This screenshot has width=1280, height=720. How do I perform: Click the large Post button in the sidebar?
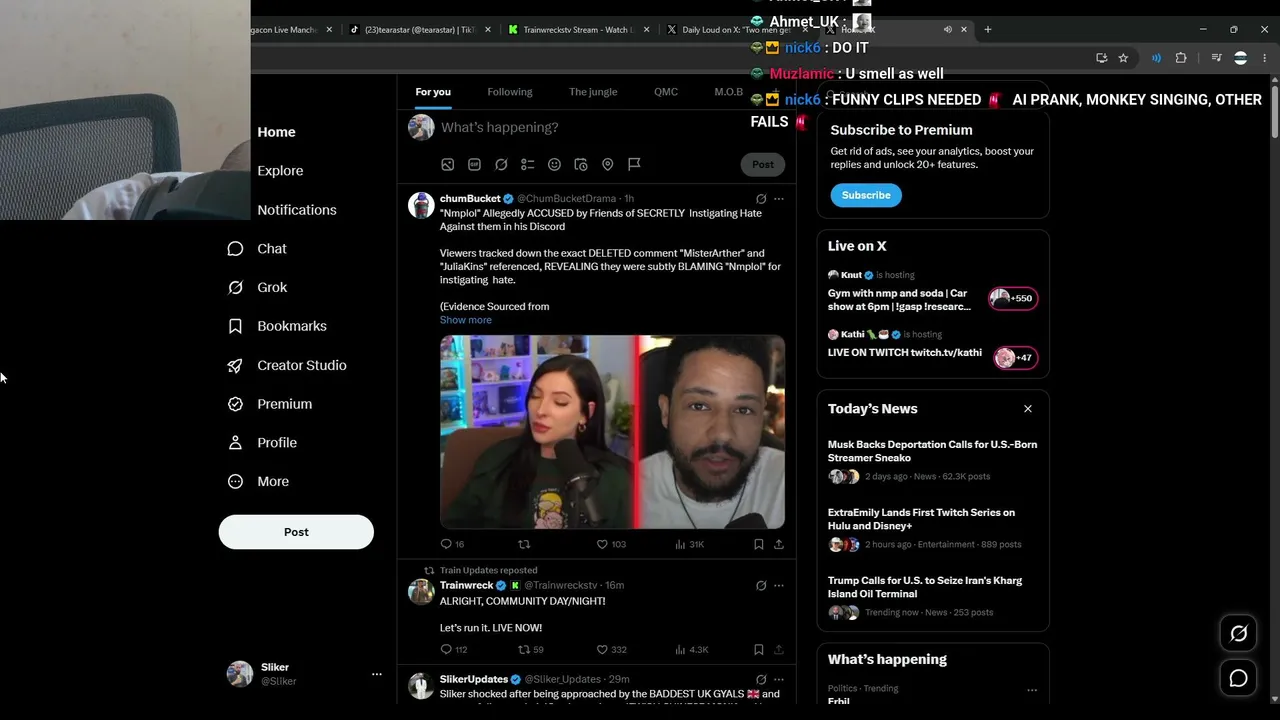(x=296, y=532)
